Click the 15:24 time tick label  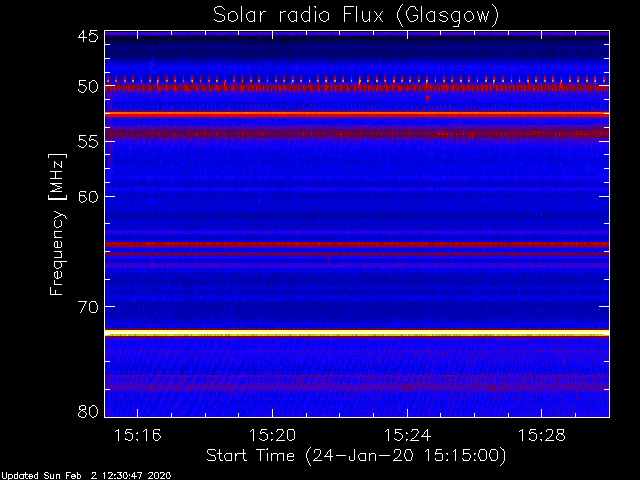407,435
